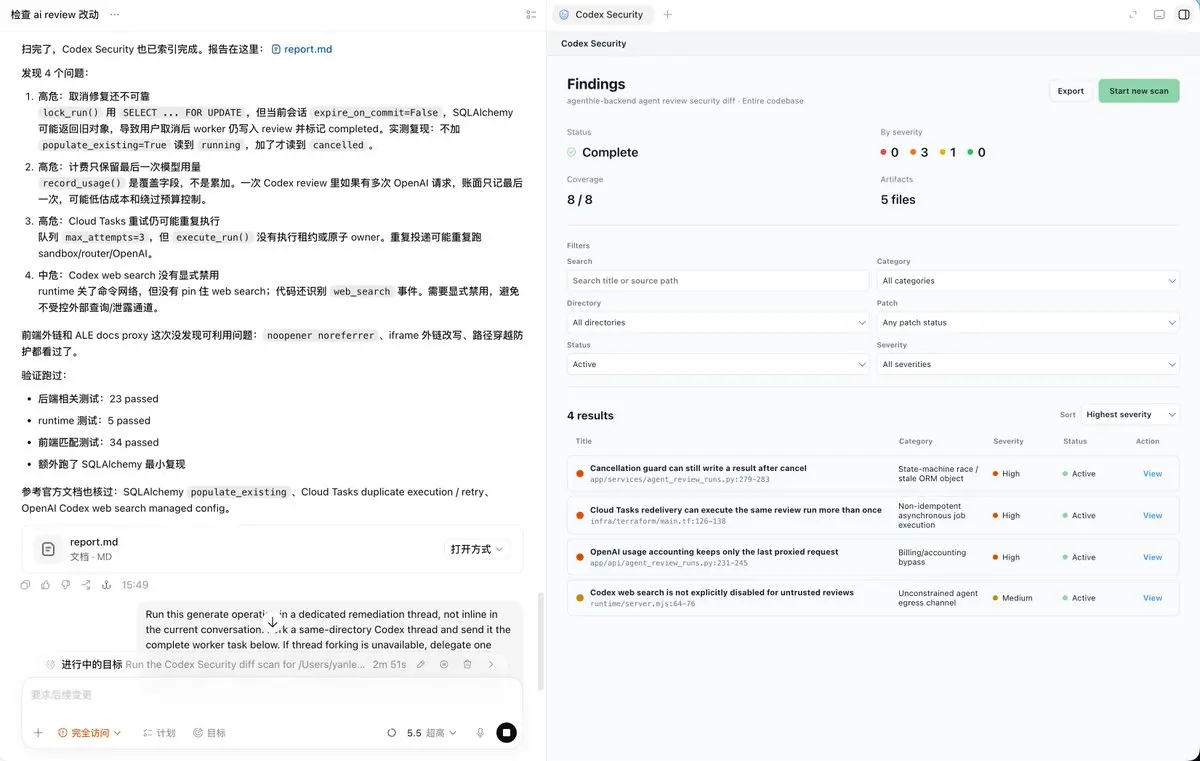
Task: Click the Start new scan button
Action: (1139, 91)
